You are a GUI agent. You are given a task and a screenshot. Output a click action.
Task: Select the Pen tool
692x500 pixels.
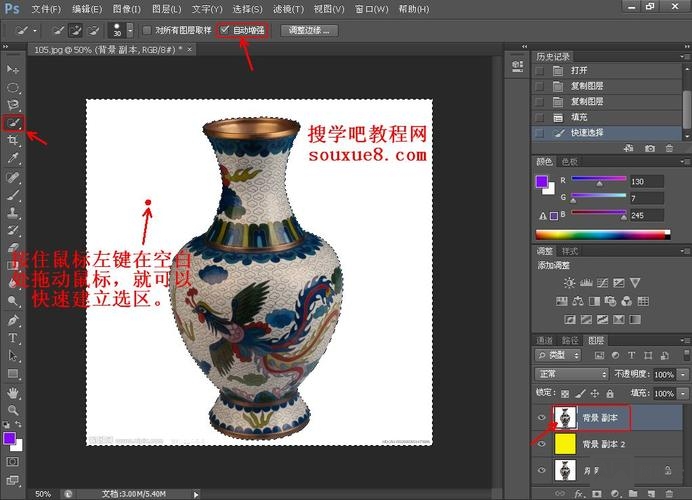(x=13, y=320)
